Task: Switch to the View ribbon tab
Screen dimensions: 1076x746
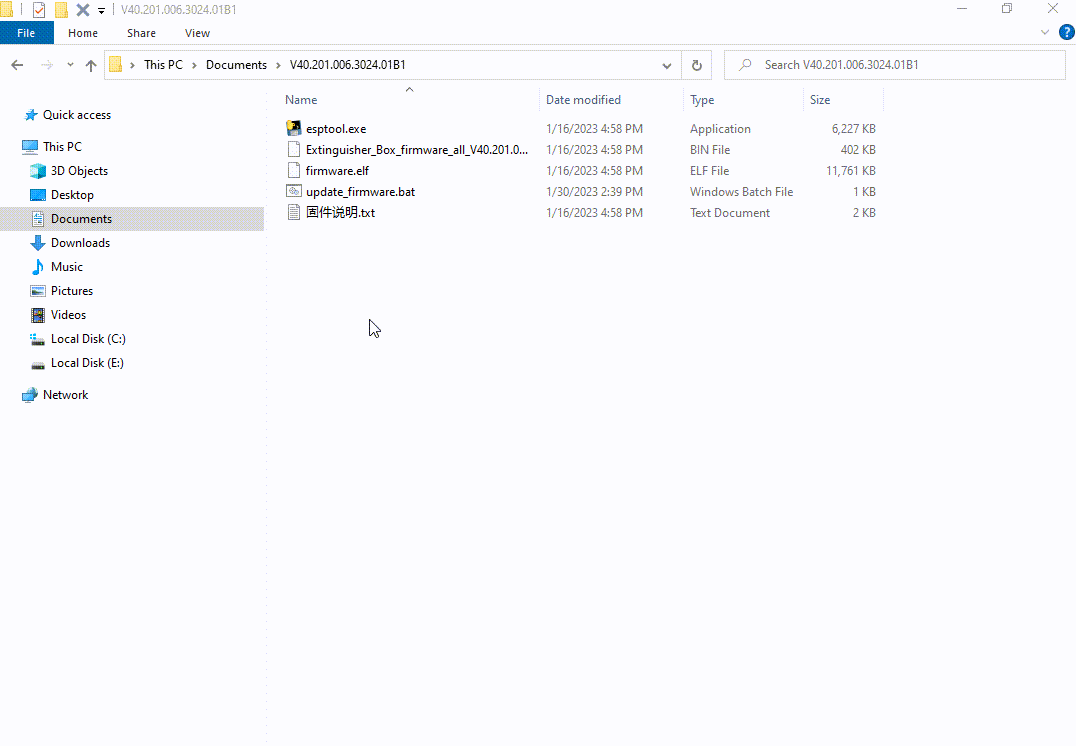Action: [x=197, y=33]
